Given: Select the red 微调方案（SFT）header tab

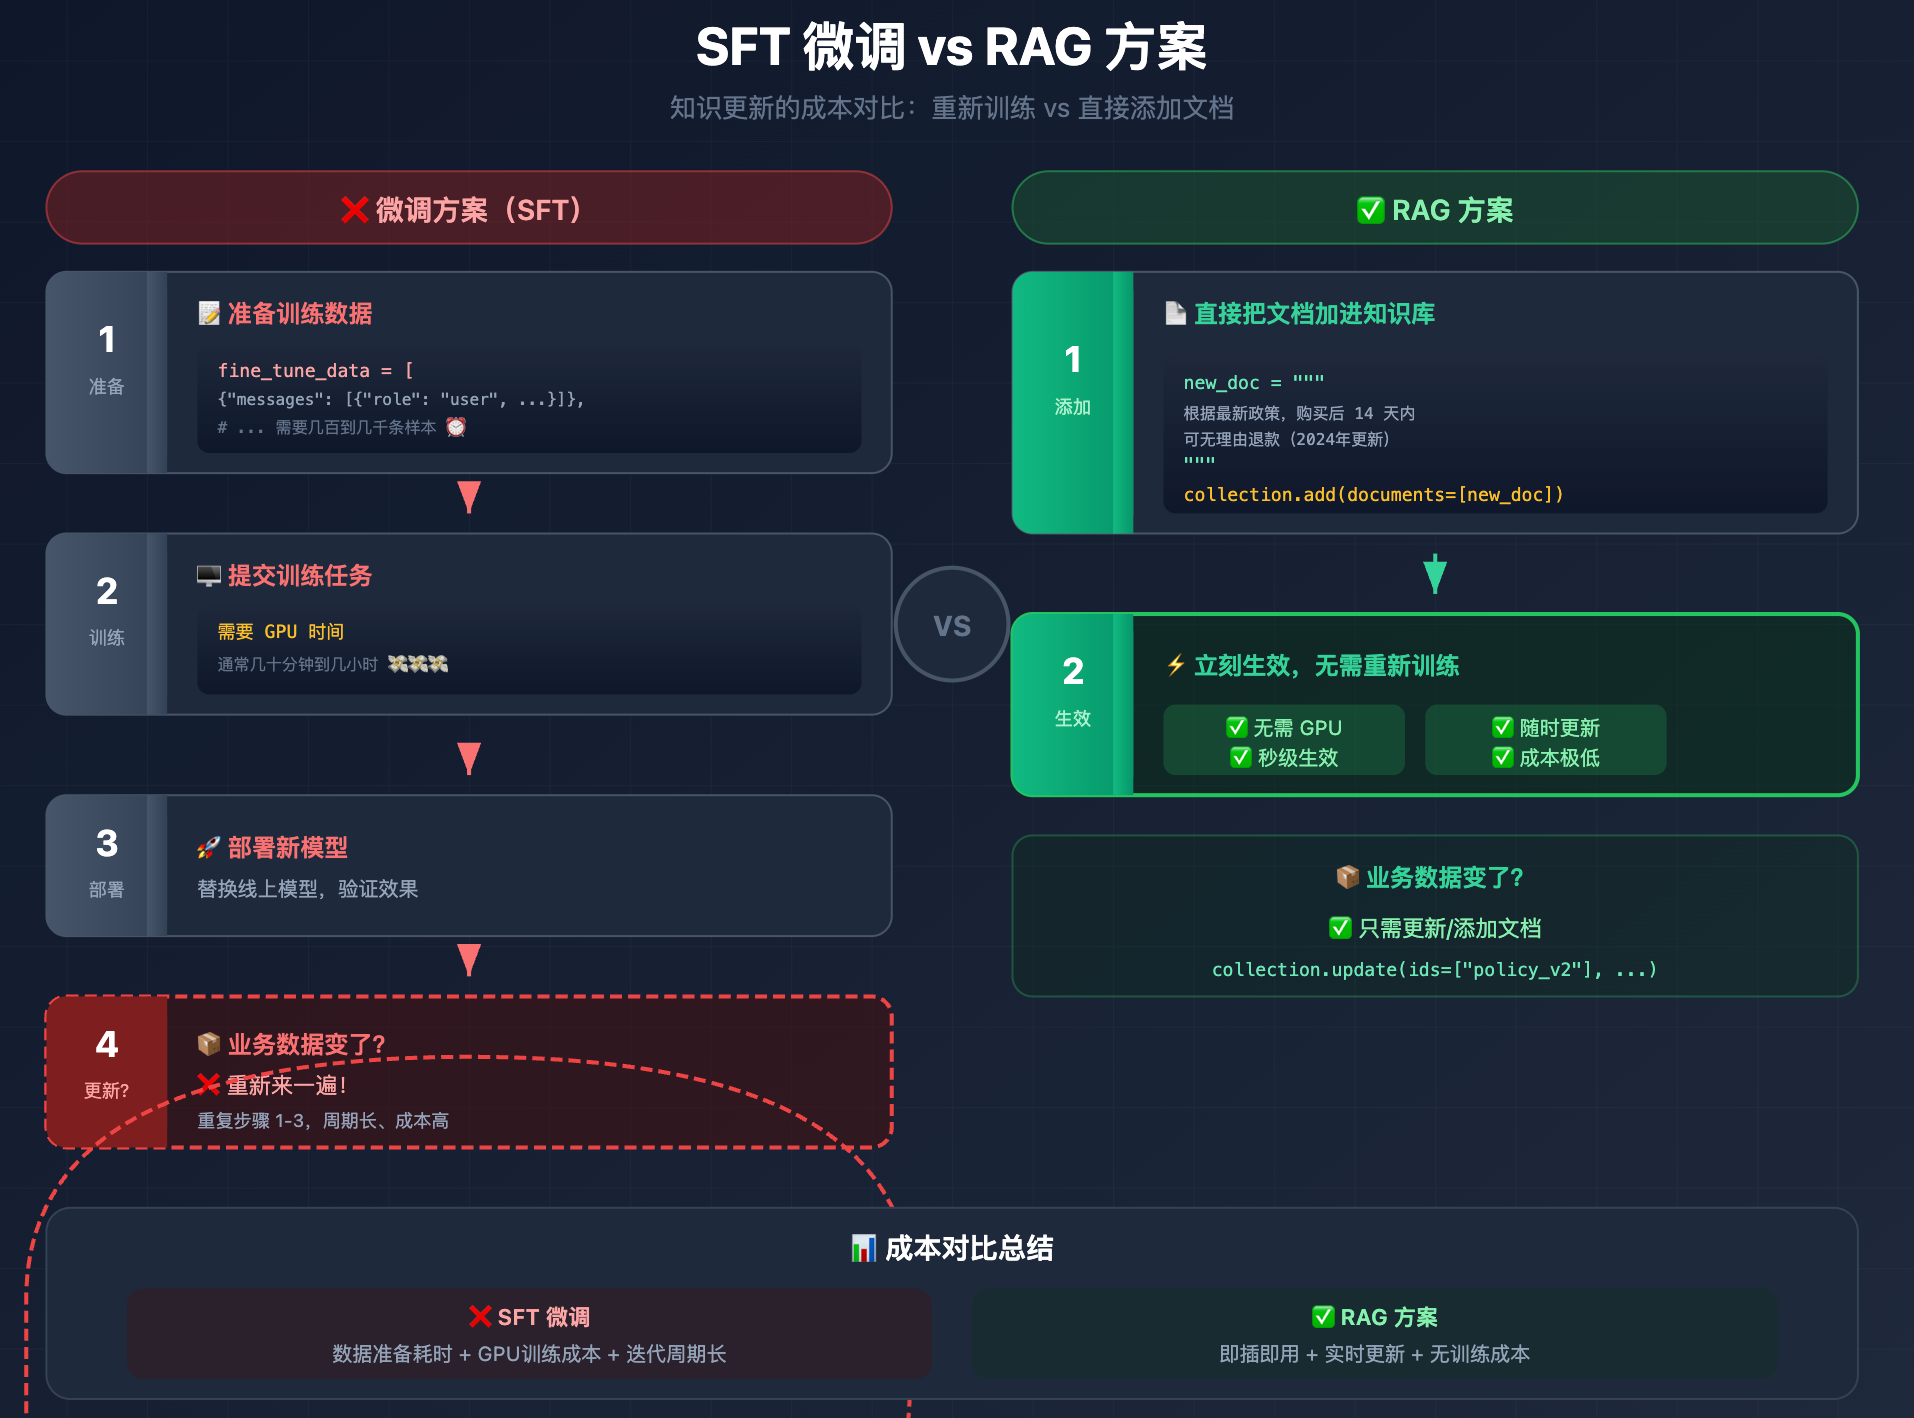Looking at the screenshot, I should (469, 208).
